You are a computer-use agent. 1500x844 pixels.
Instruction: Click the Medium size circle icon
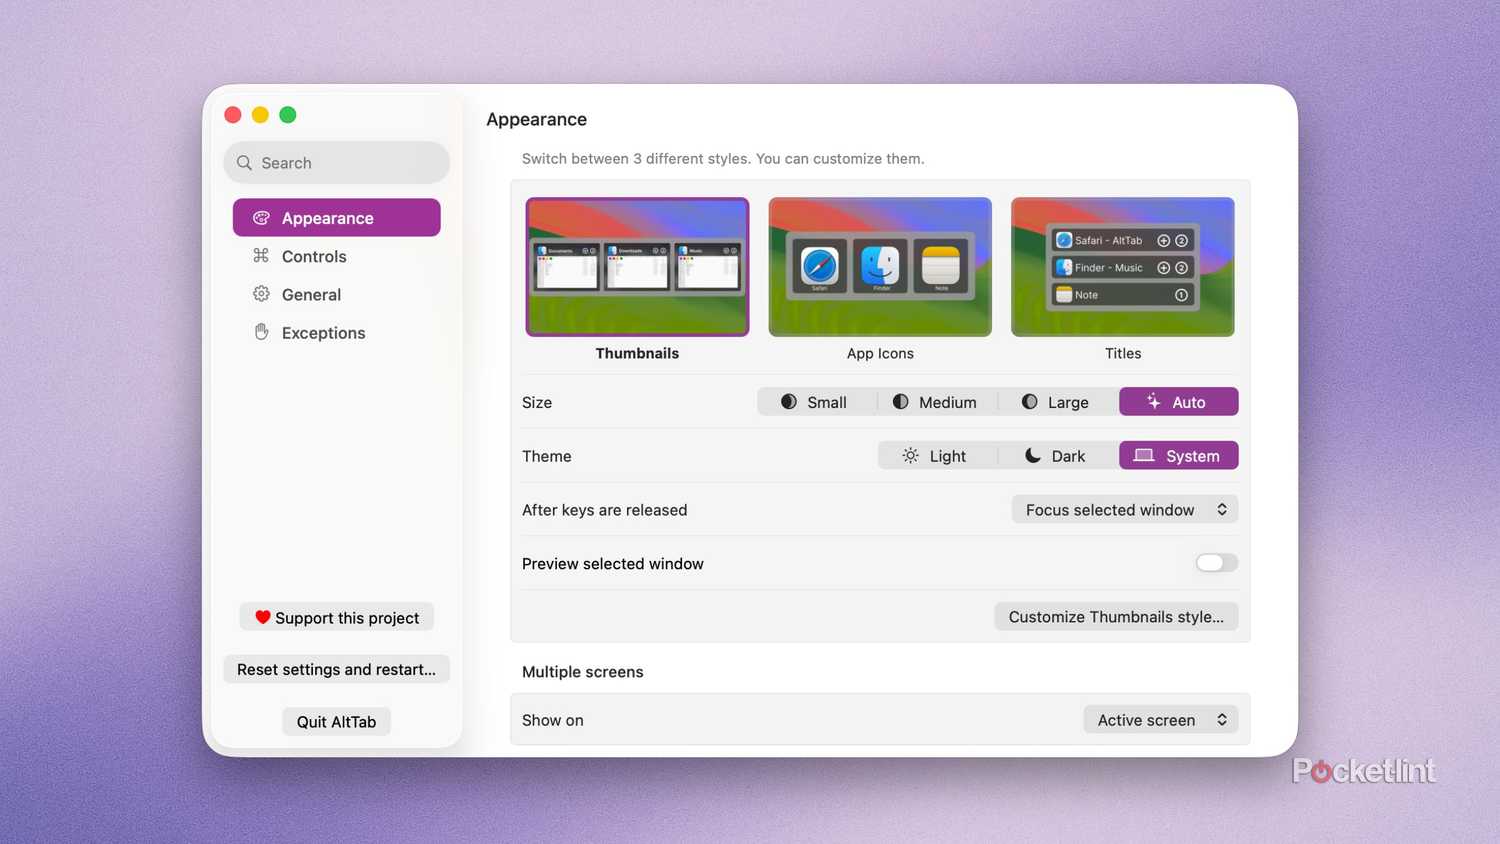pos(901,401)
